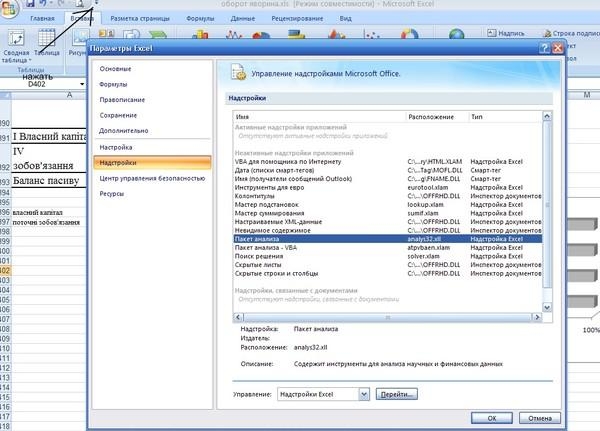600x431 pixels.
Task: Select Надстройки in options sidebar
Action: point(152,163)
